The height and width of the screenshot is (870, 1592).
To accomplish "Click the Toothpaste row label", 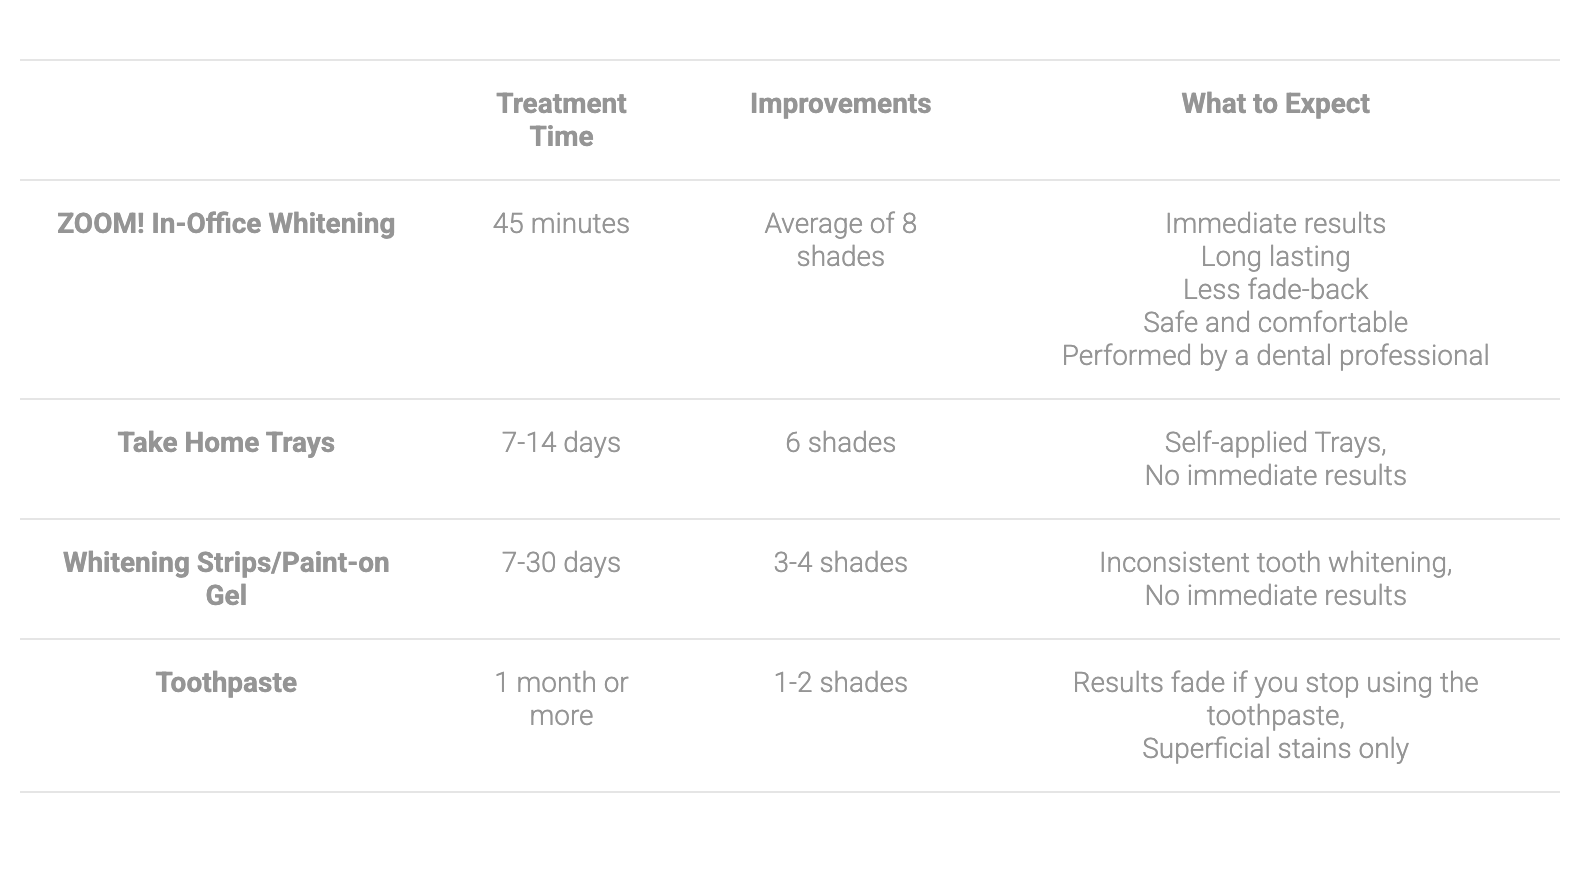I will 226,683.
